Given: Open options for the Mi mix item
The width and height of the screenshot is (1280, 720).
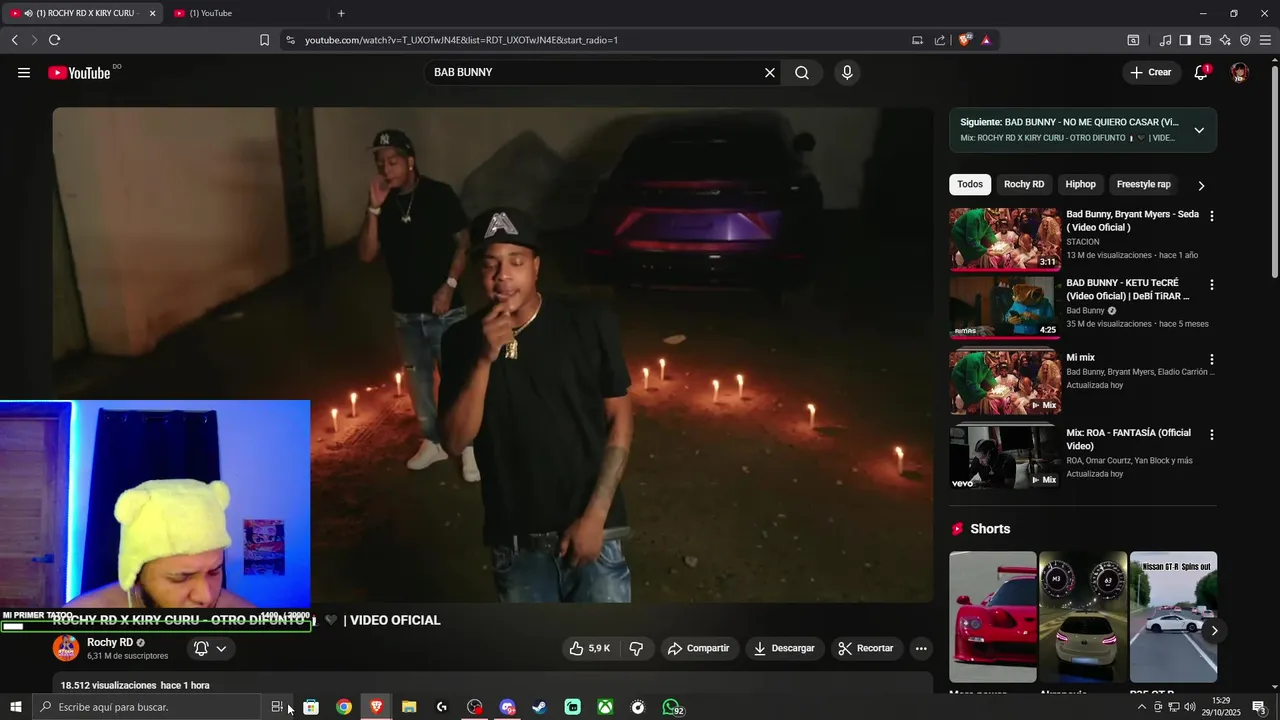Looking at the screenshot, I should 1212,359.
